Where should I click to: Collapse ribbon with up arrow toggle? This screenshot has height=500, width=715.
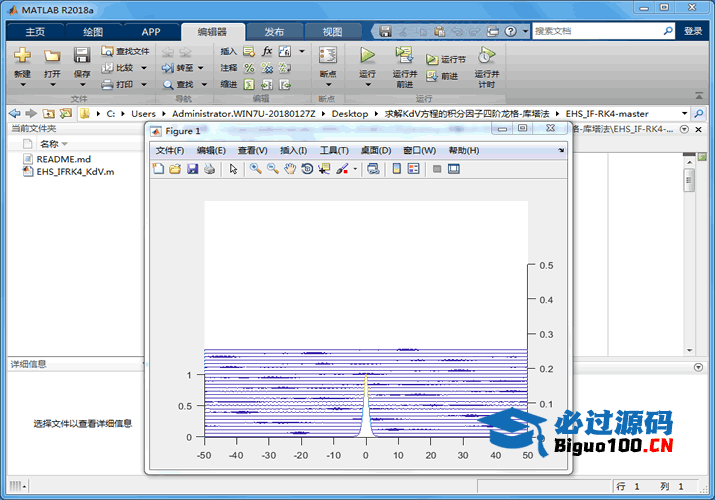click(699, 96)
